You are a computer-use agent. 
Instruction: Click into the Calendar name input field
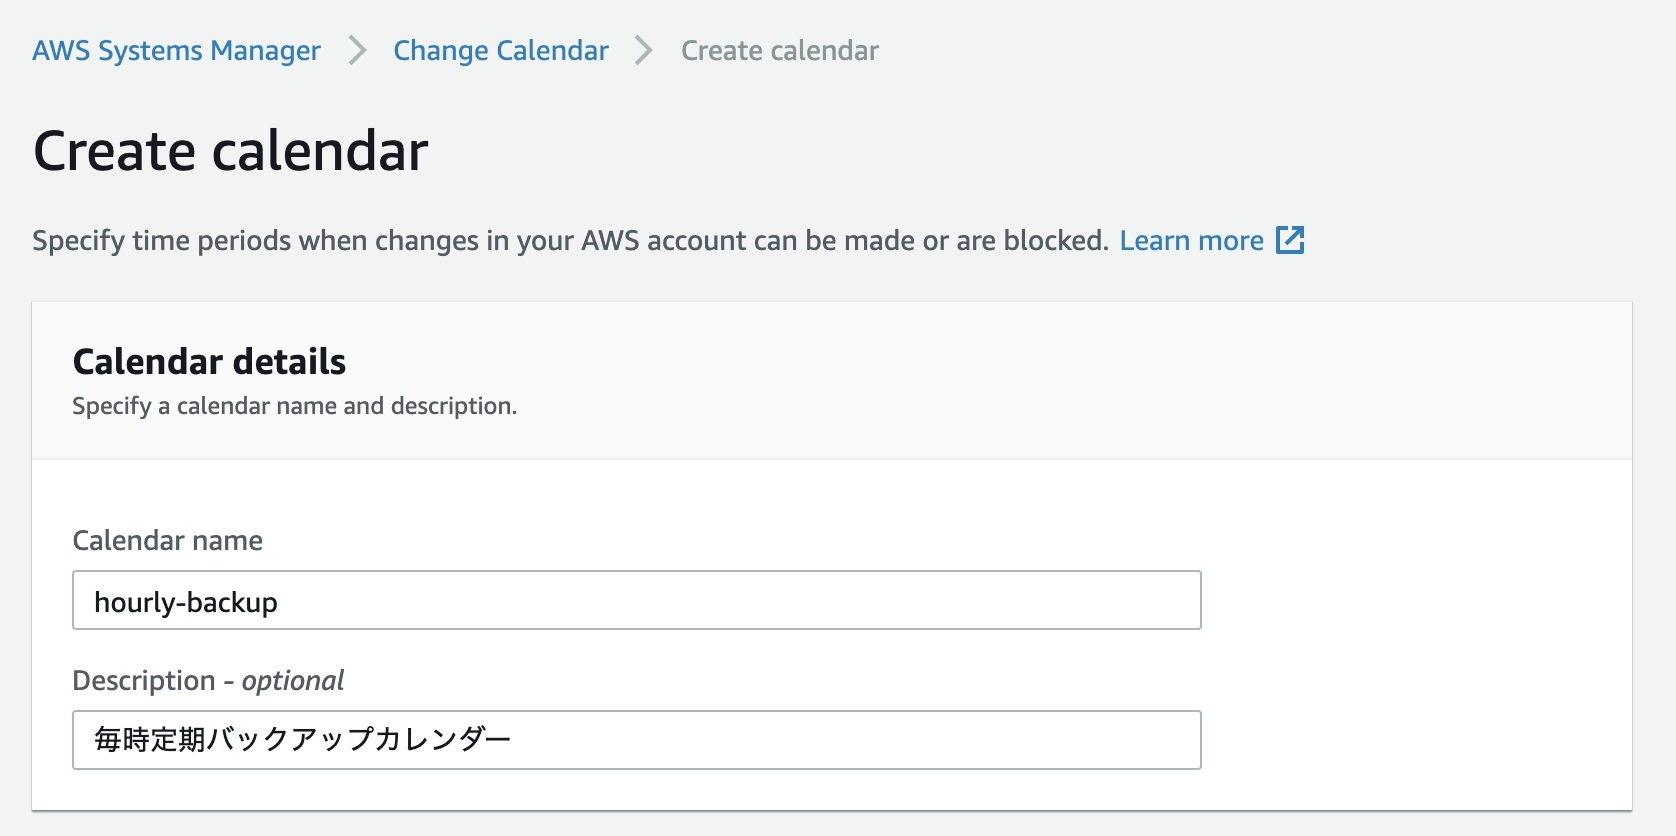[636, 600]
